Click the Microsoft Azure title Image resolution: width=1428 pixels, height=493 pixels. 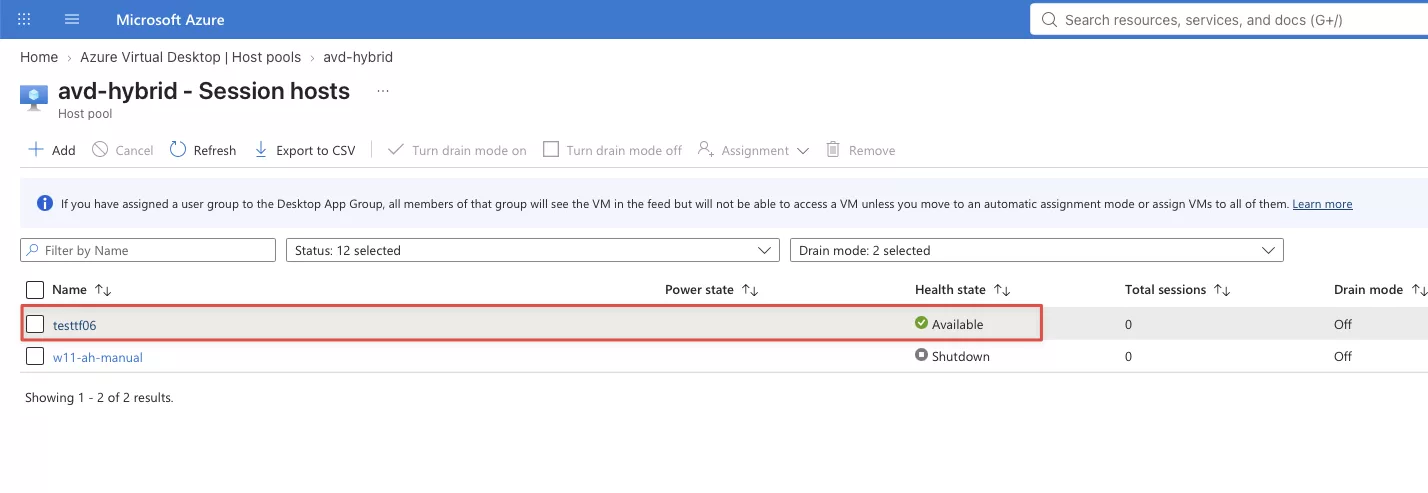(170, 20)
